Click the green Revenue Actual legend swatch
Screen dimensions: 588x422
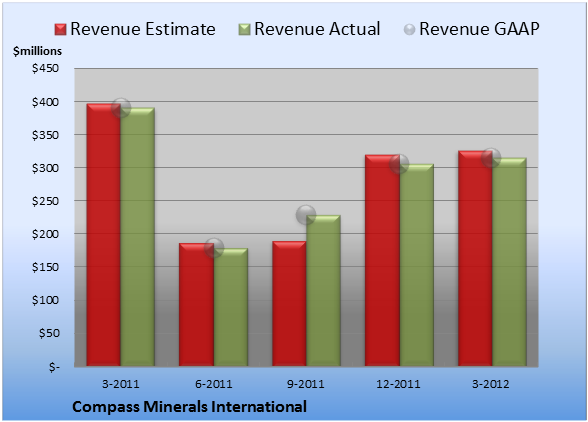244,30
